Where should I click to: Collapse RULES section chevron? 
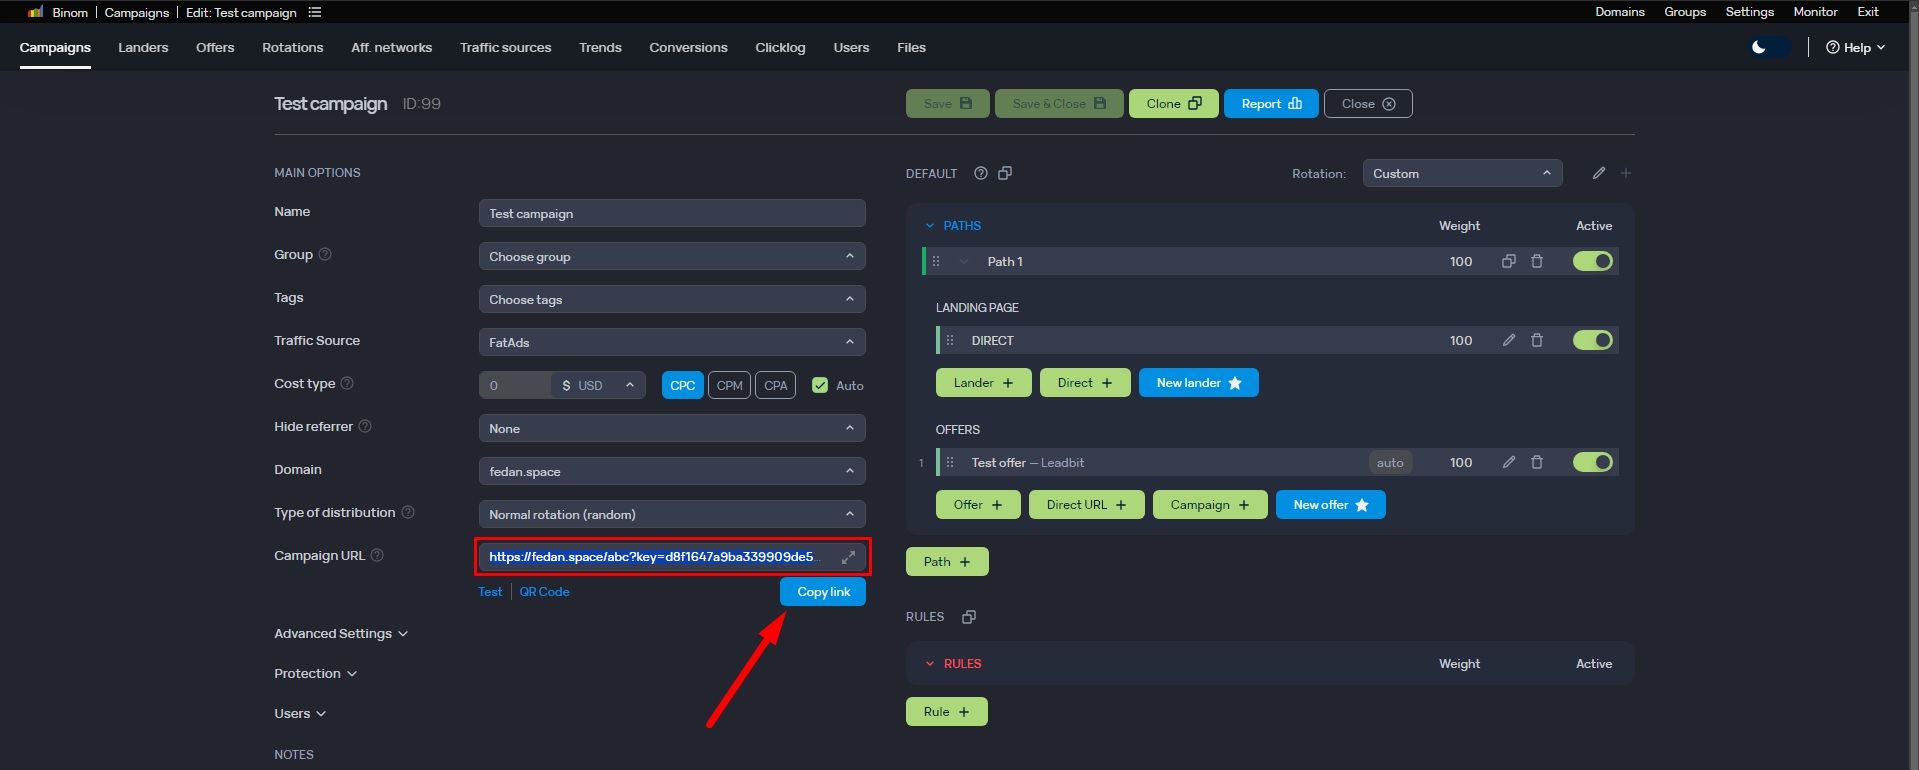pyautogui.click(x=929, y=664)
